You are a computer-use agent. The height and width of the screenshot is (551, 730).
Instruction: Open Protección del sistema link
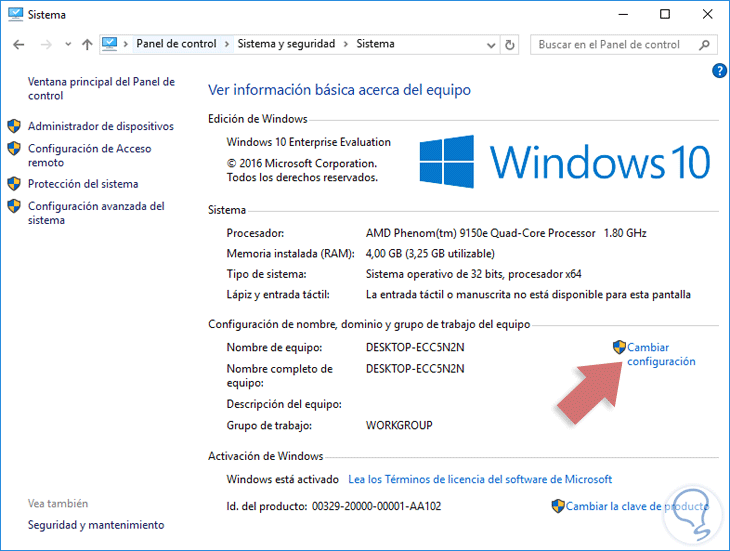83,184
